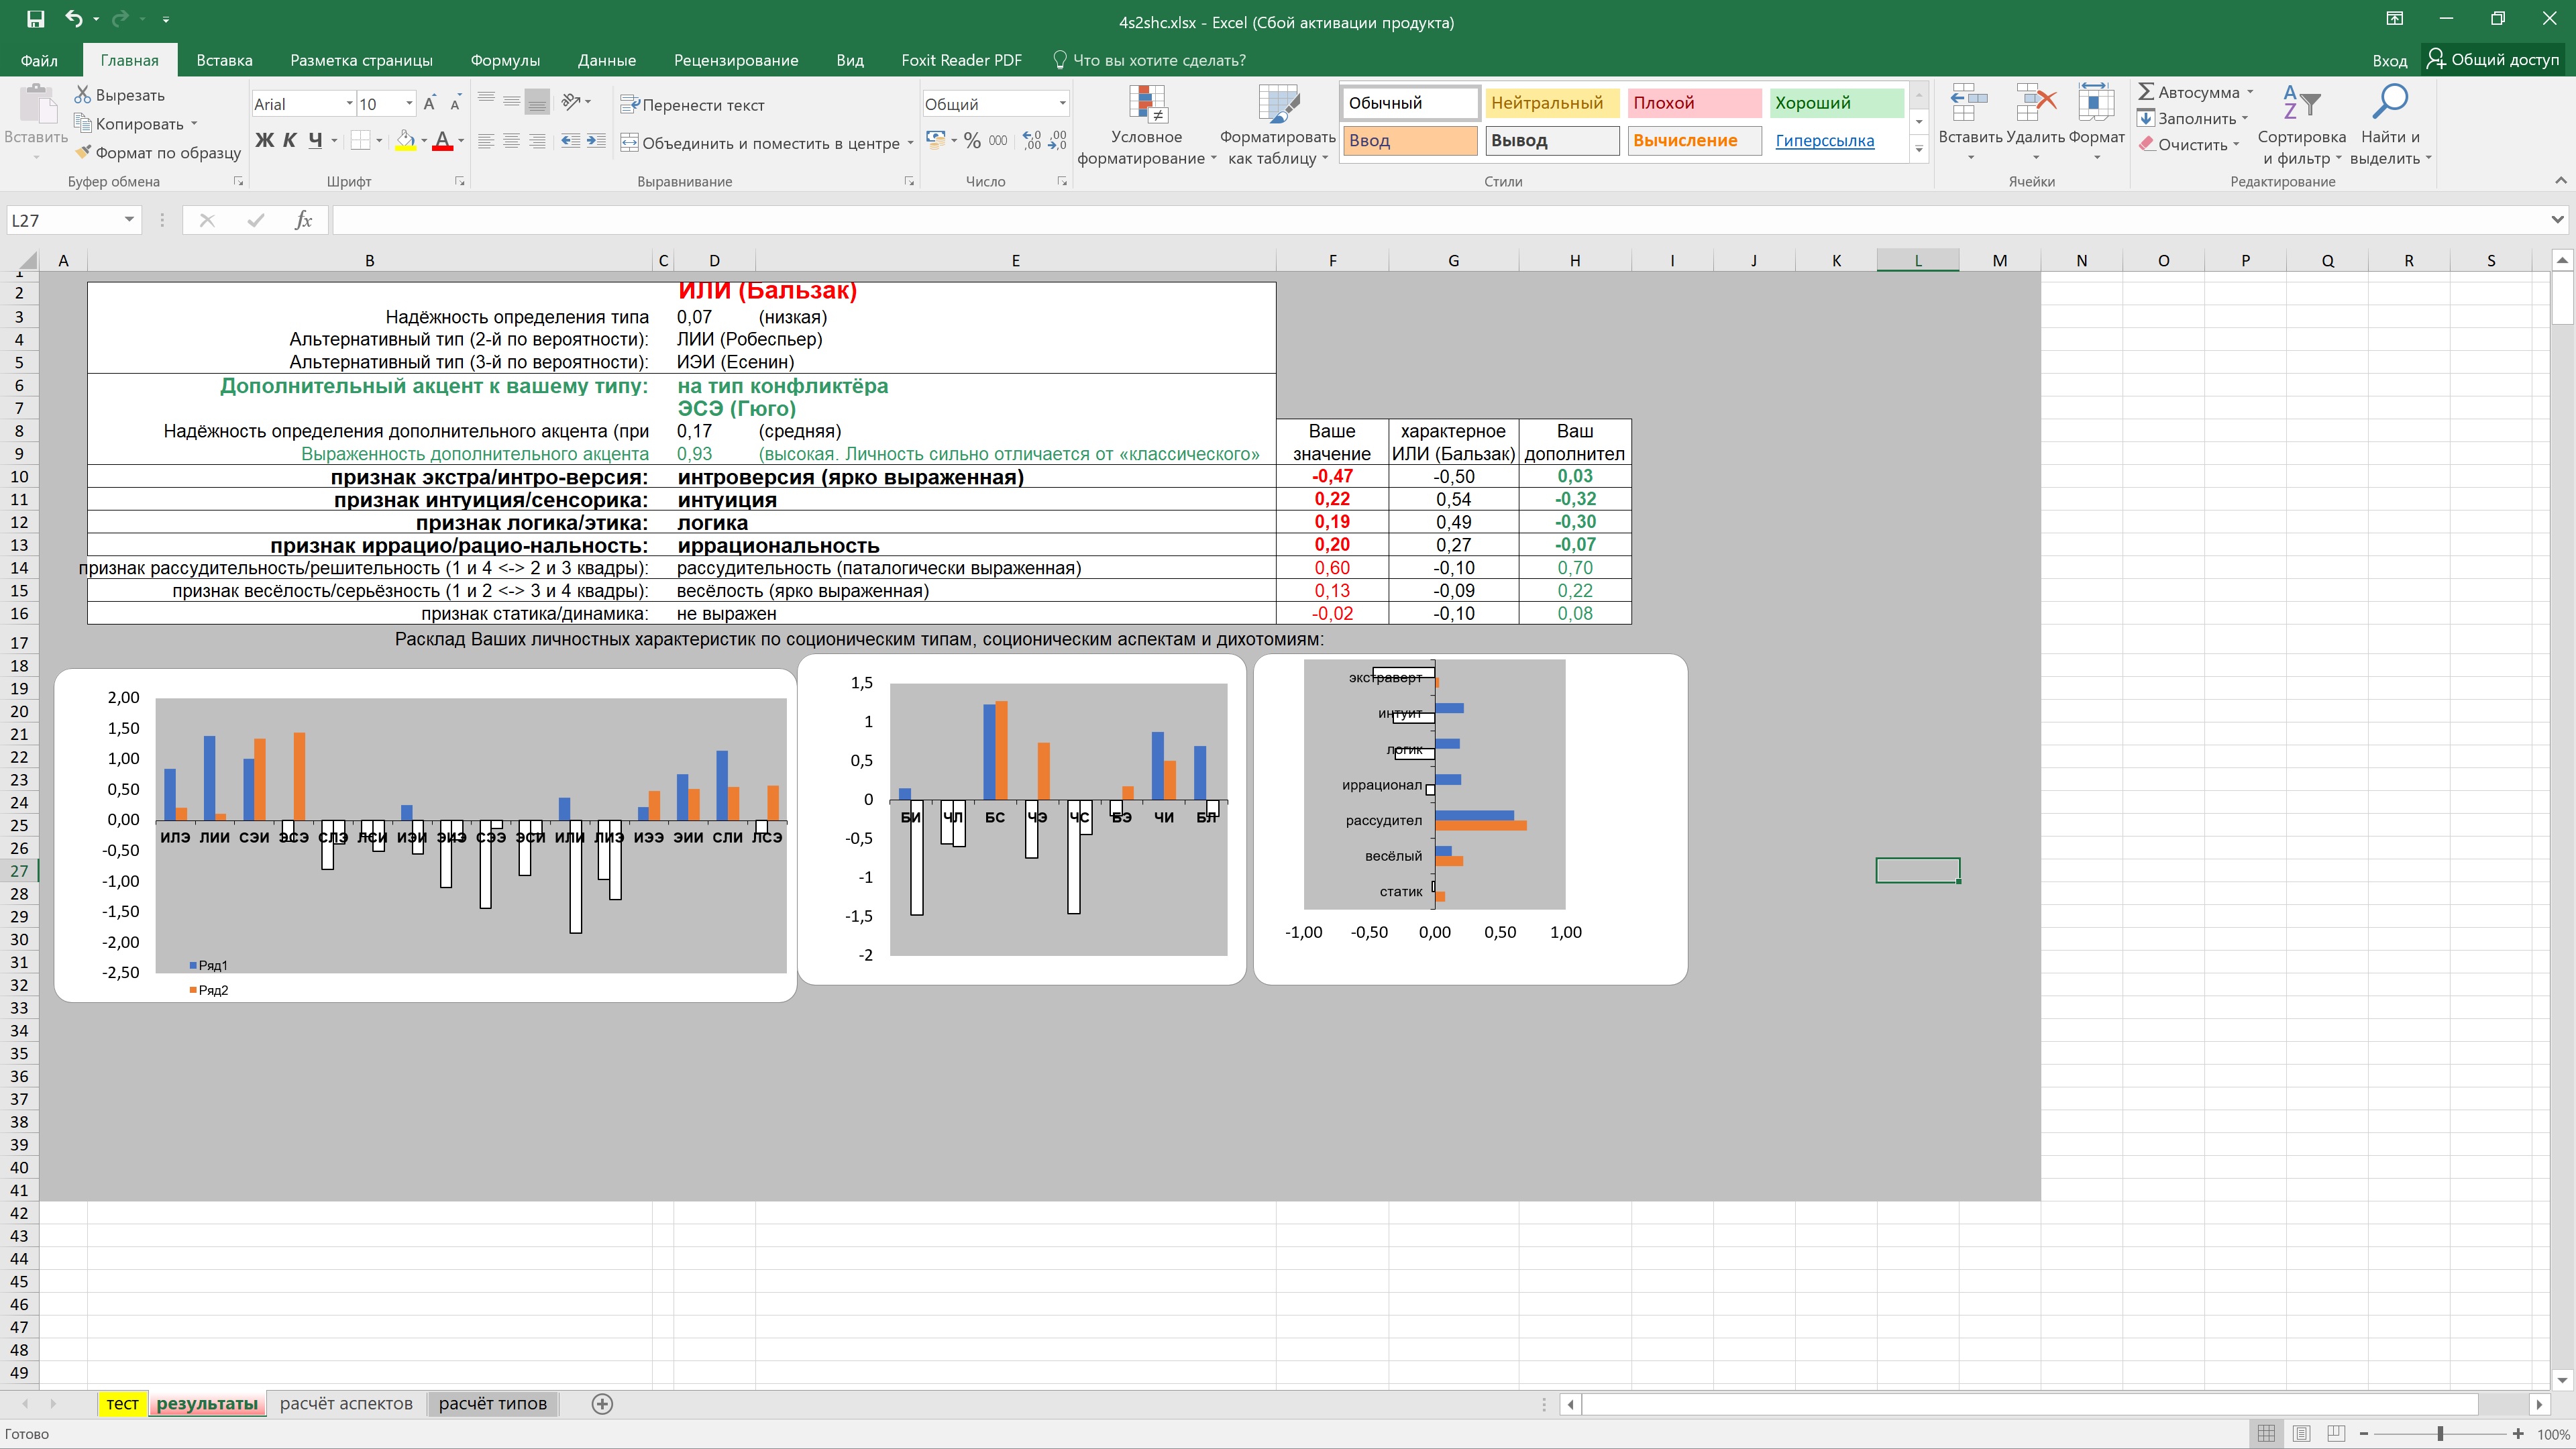Switch to the расчёт аспектов sheet
The image size is (2576, 1449).
coord(346,1403)
